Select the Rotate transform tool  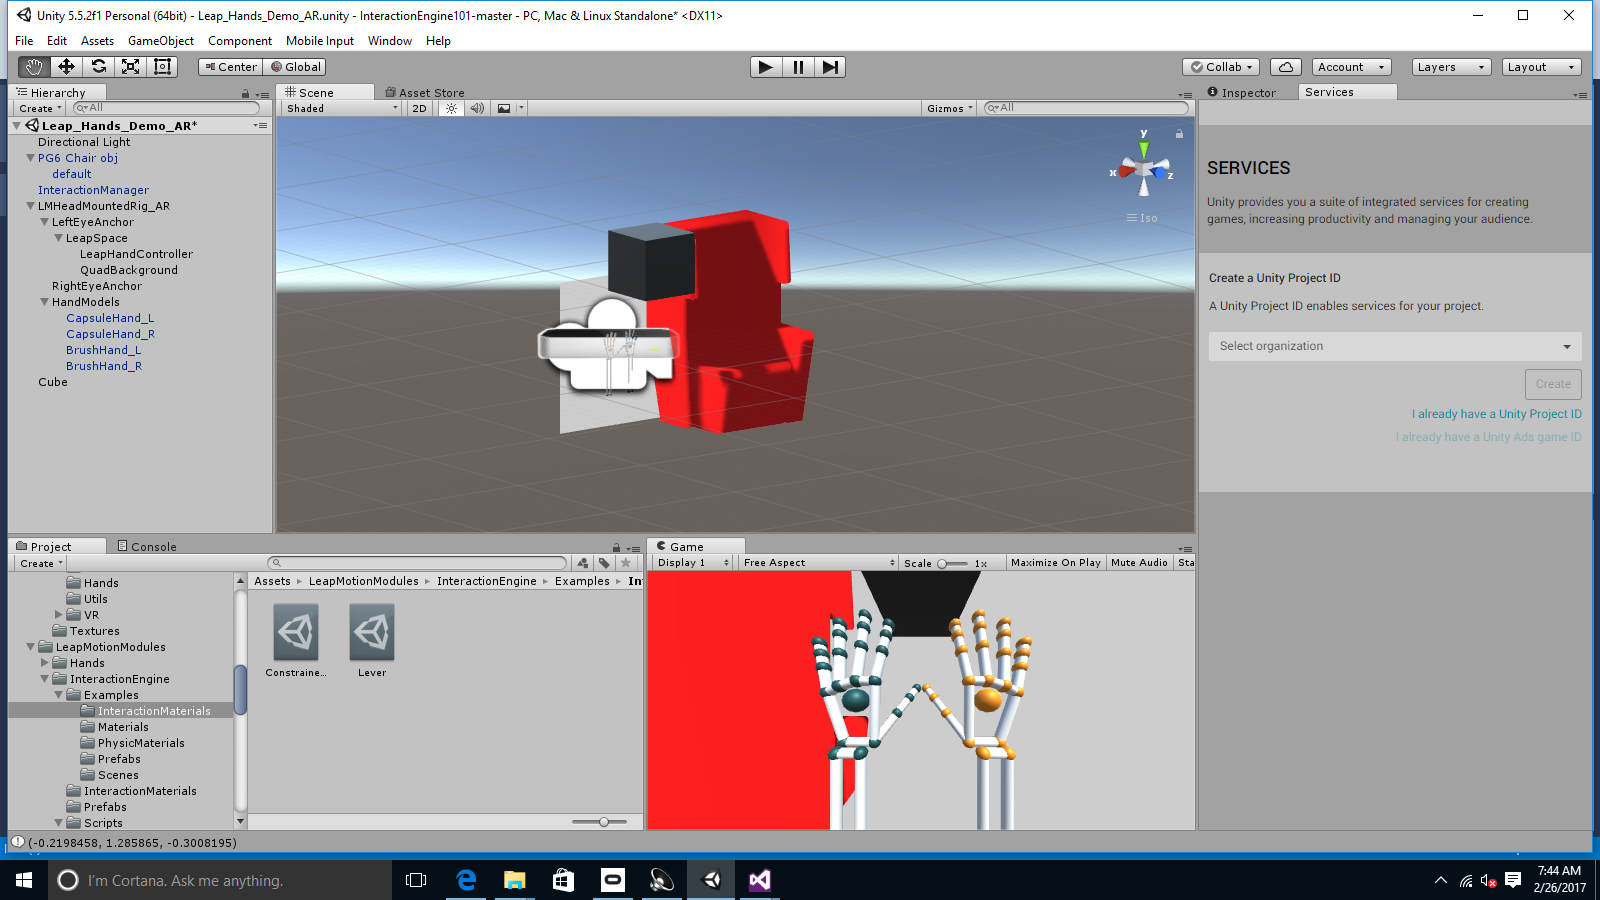pyautogui.click(x=98, y=67)
